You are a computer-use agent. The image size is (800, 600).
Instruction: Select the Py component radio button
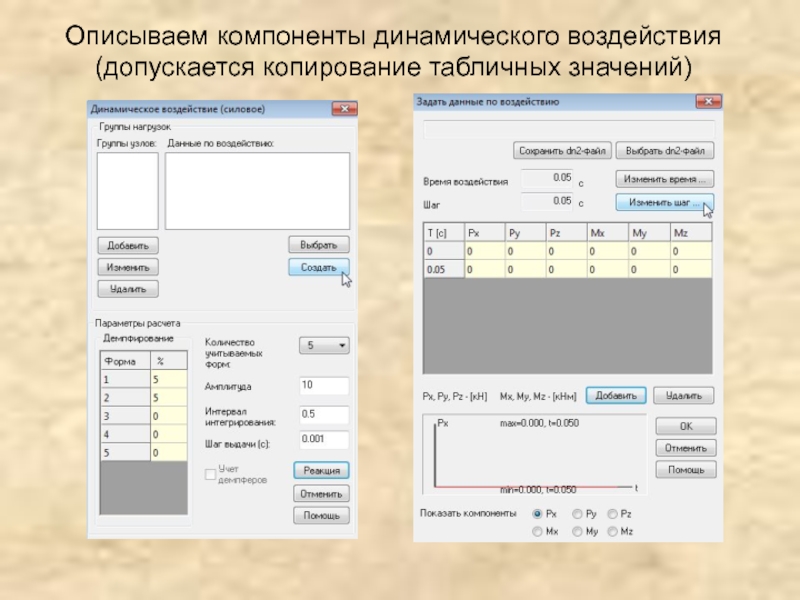pos(577,514)
